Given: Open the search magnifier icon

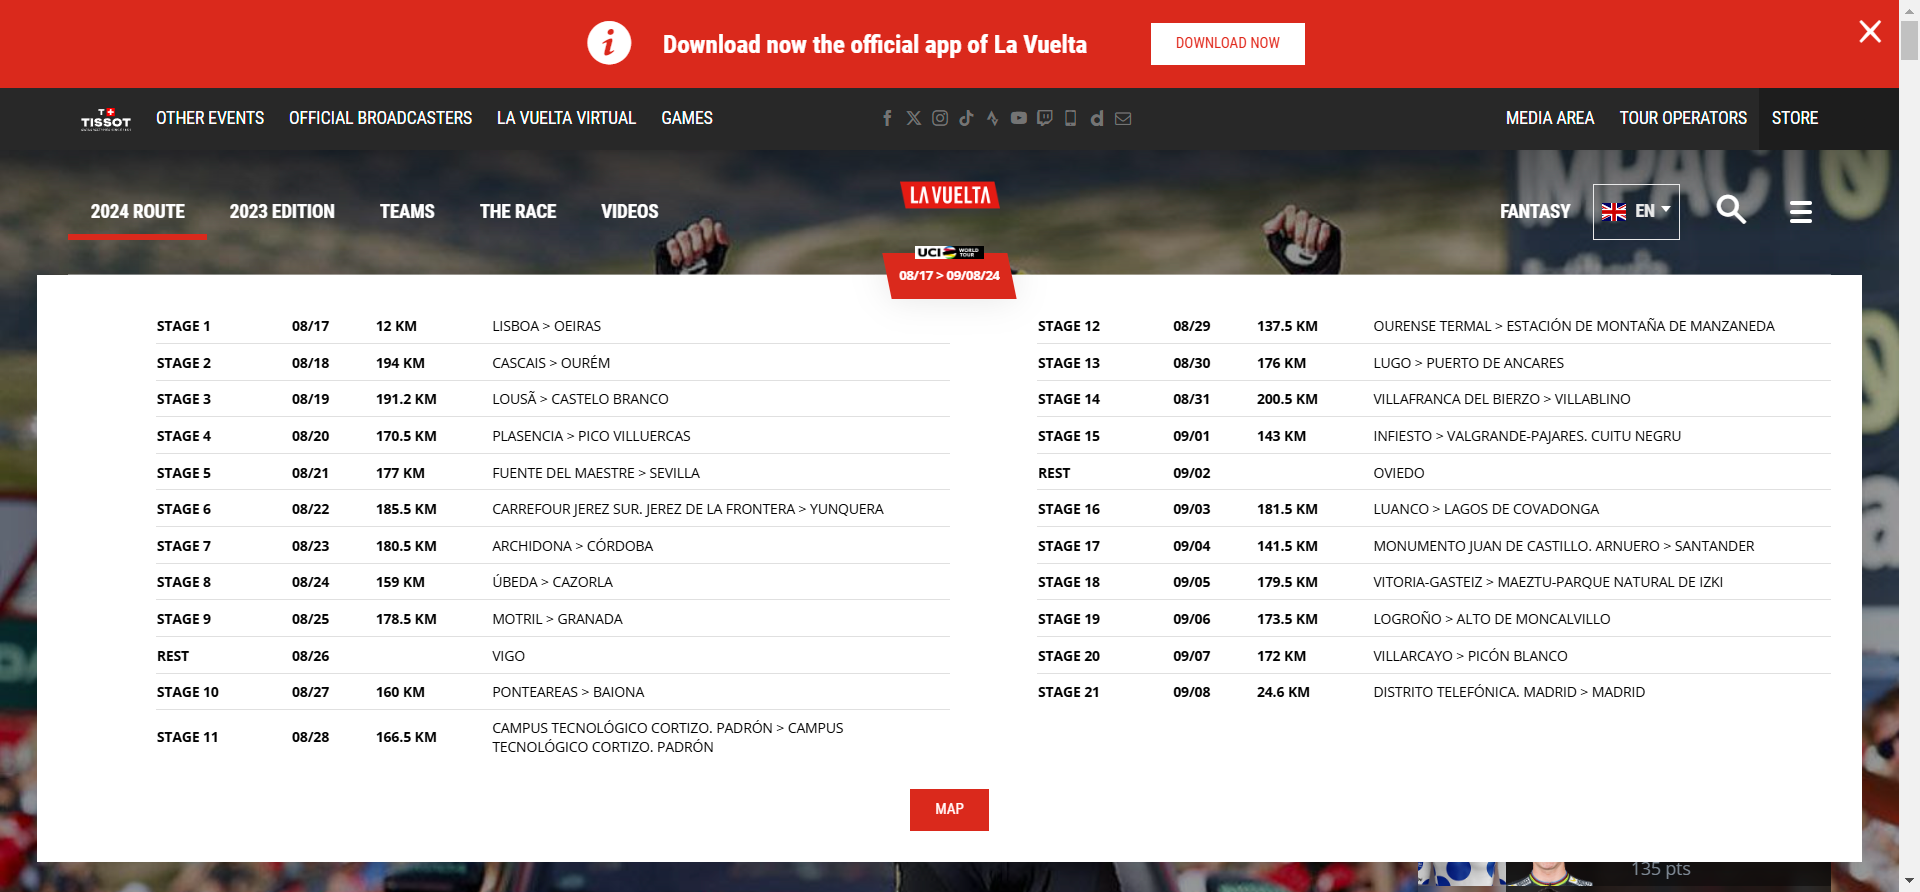Looking at the screenshot, I should coord(1731,210).
